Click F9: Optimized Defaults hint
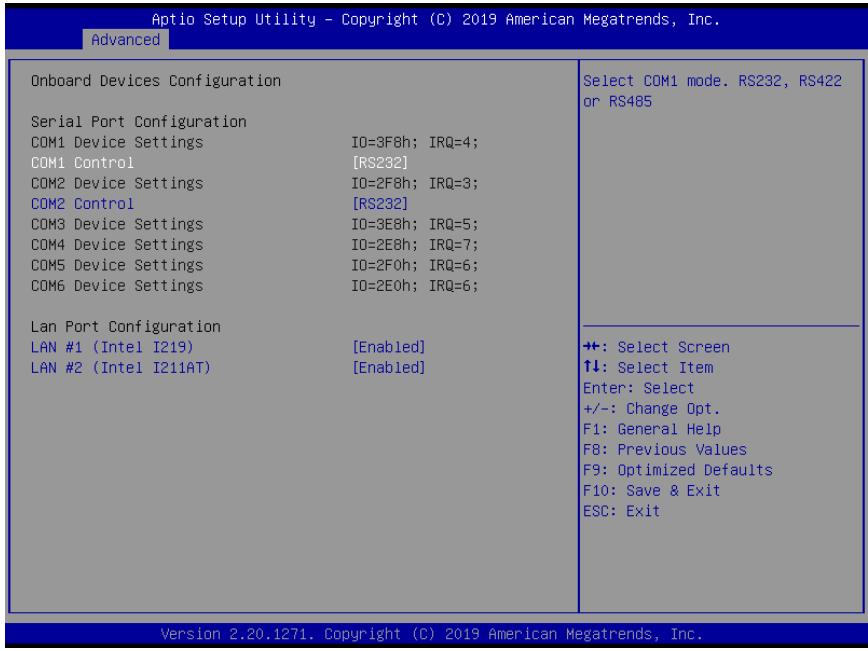The height and width of the screenshot is (651, 868). (x=678, y=470)
